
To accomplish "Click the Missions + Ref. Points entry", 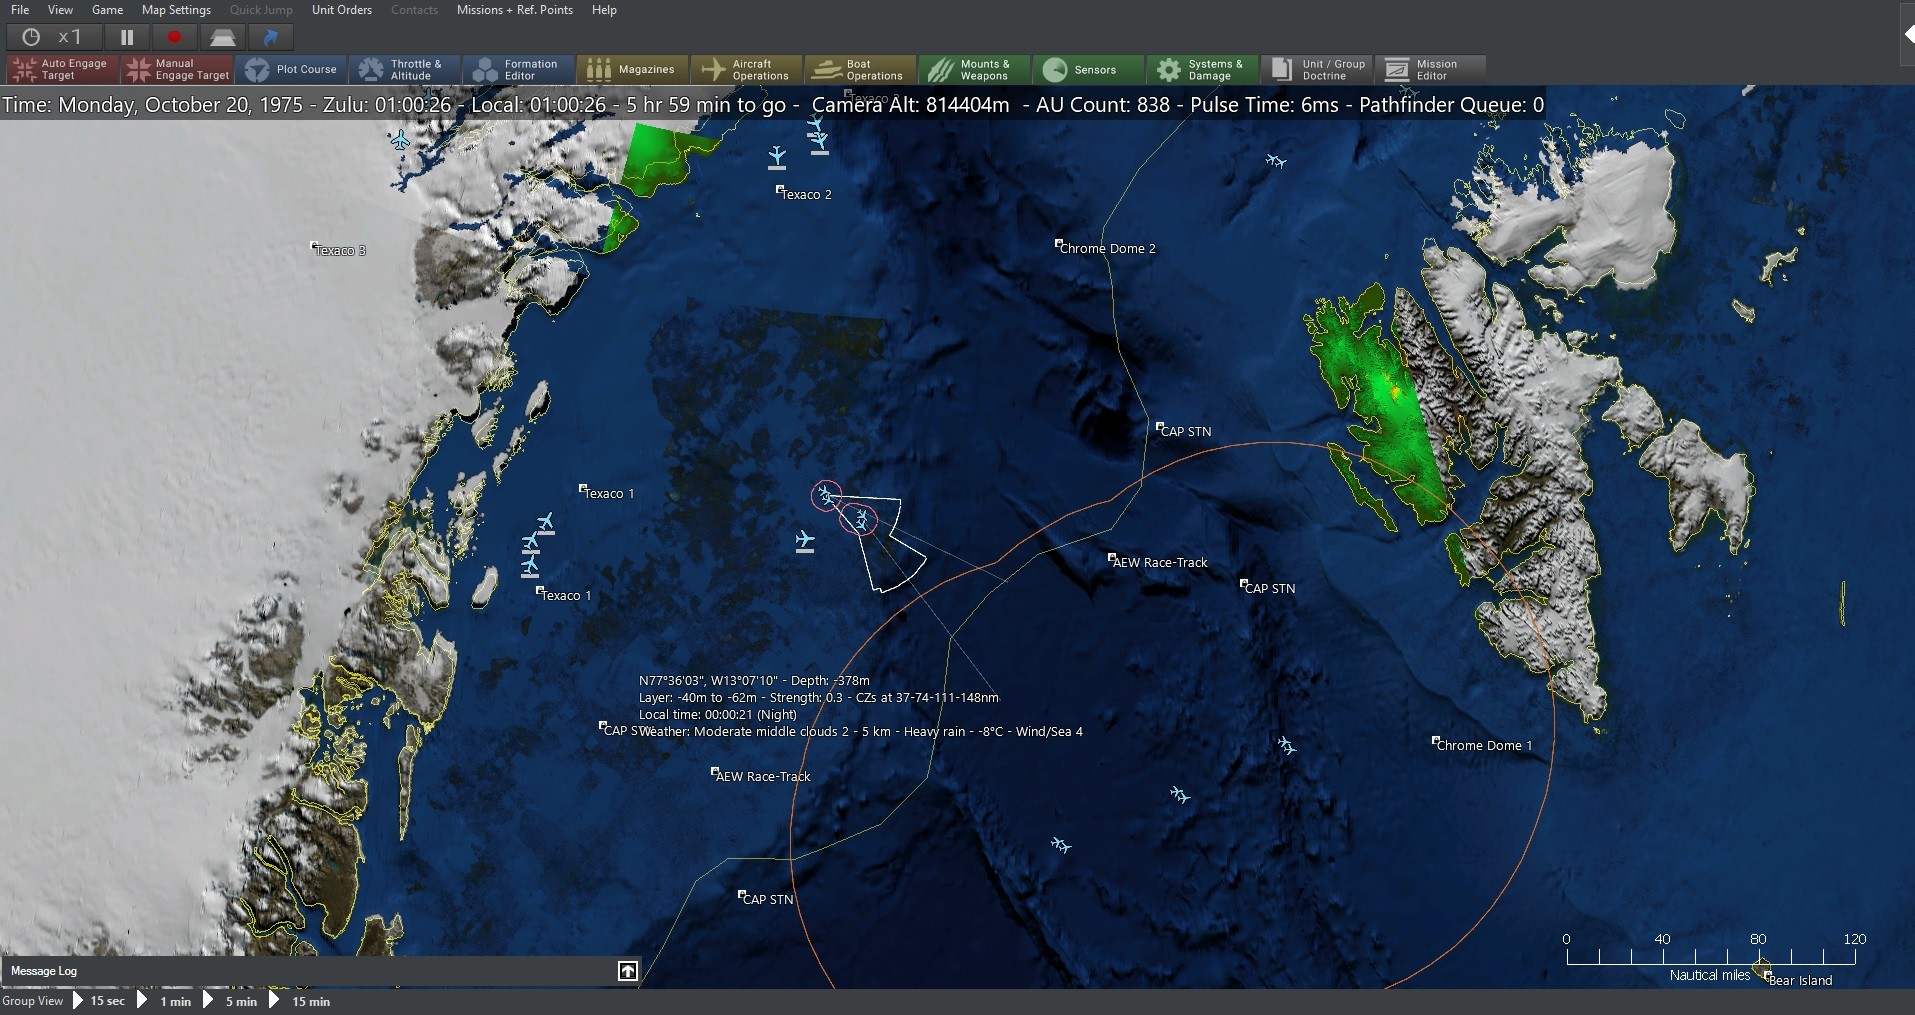I will (514, 9).
